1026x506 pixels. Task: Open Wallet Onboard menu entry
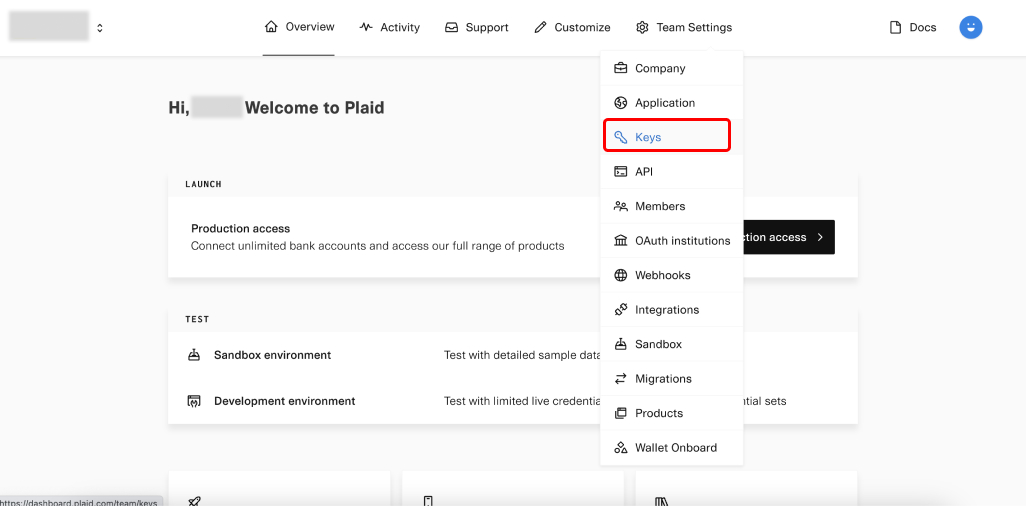pos(675,448)
